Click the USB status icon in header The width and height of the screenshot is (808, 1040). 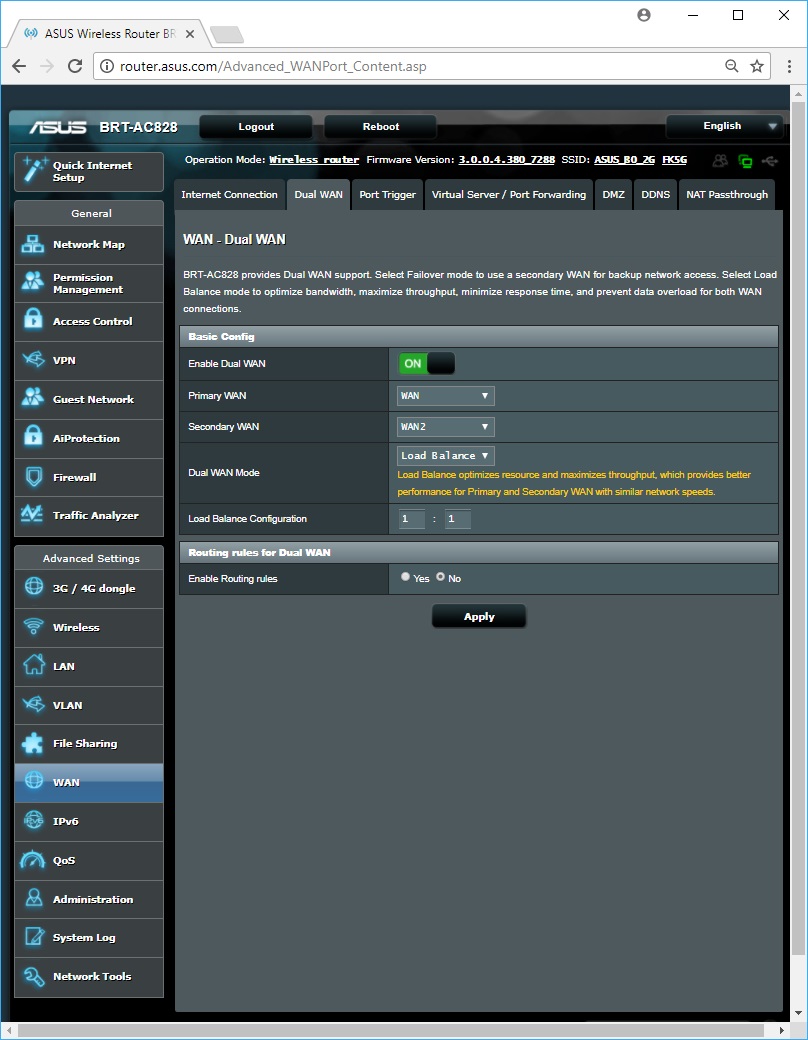tap(768, 160)
